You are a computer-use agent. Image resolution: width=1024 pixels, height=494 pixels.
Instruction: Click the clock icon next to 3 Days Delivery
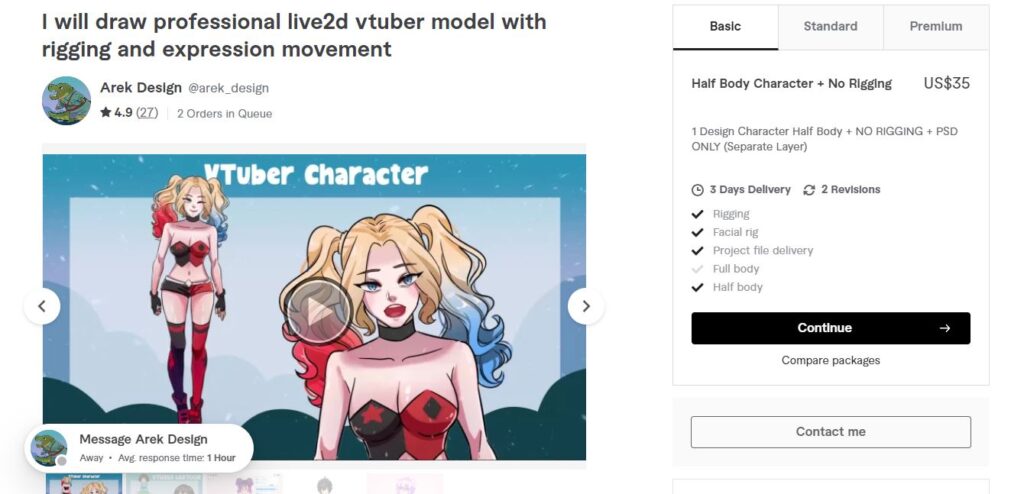pyautogui.click(x=697, y=190)
